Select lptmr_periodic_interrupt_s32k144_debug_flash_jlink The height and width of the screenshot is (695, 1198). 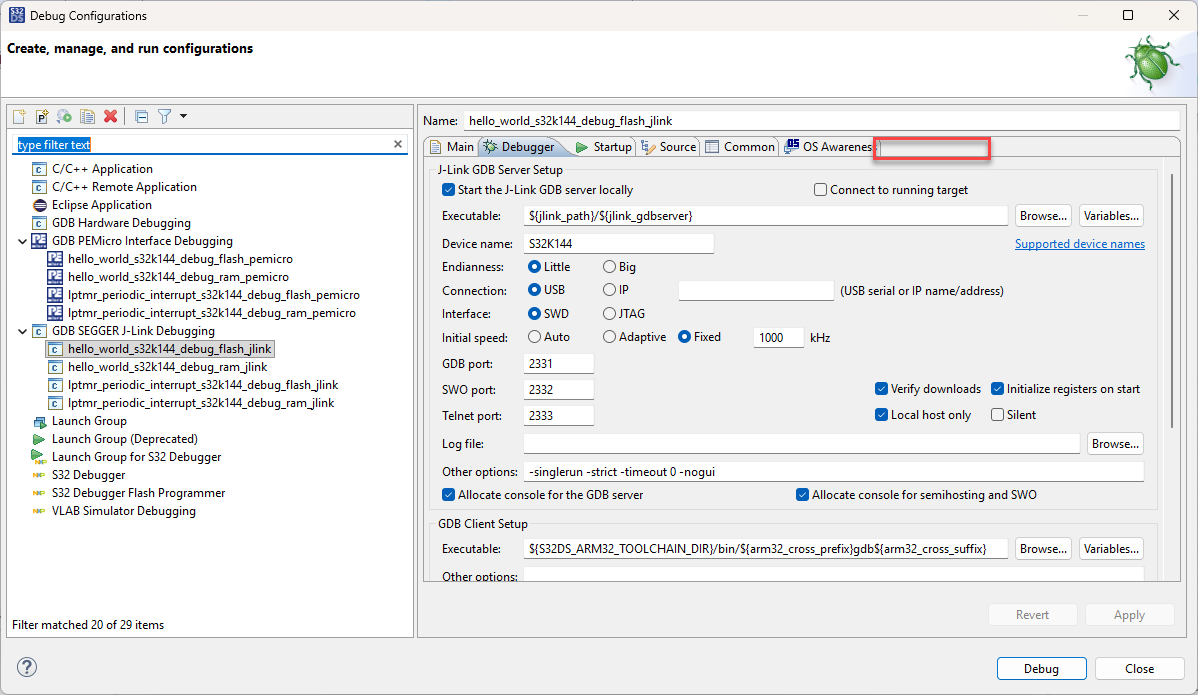(x=202, y=385)
